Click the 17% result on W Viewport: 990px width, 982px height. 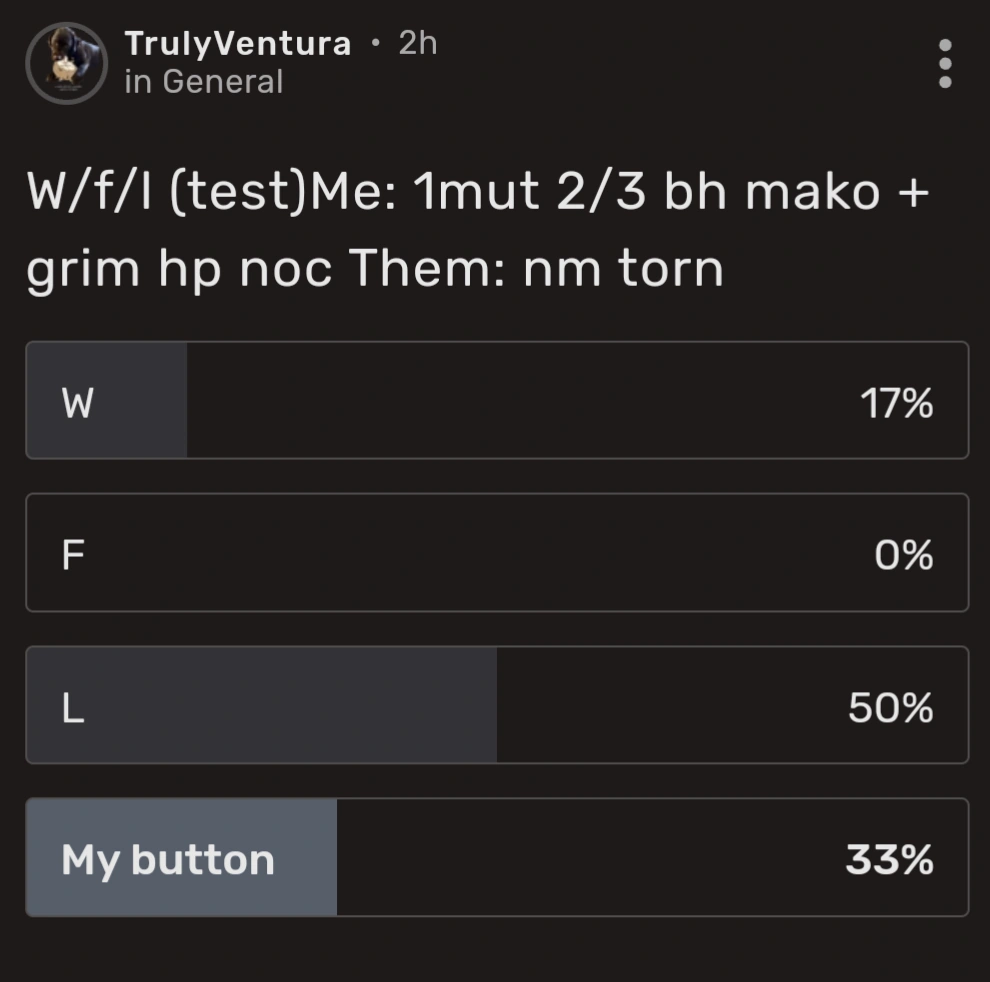[x=896, y=403]
